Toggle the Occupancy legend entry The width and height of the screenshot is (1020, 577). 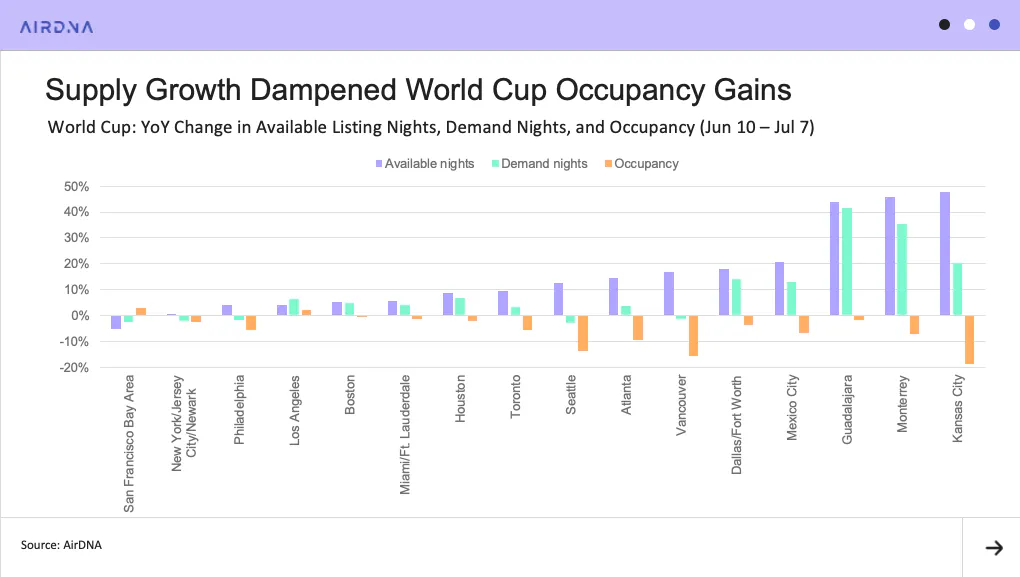pos(642,164)
